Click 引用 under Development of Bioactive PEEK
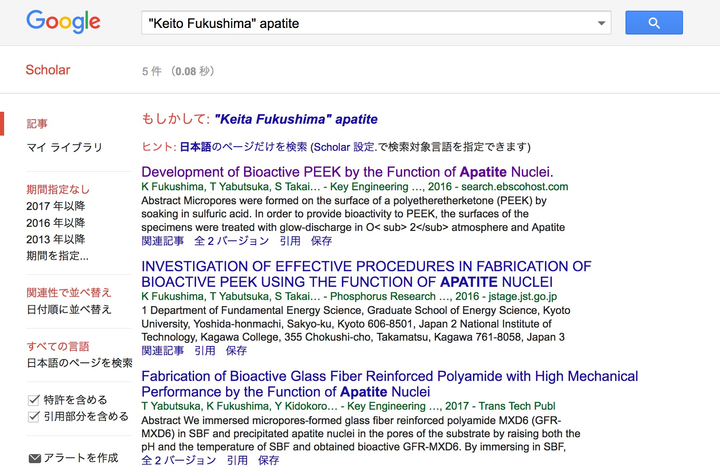This screenshot has width=720, height=466. (x=290, y=241)
